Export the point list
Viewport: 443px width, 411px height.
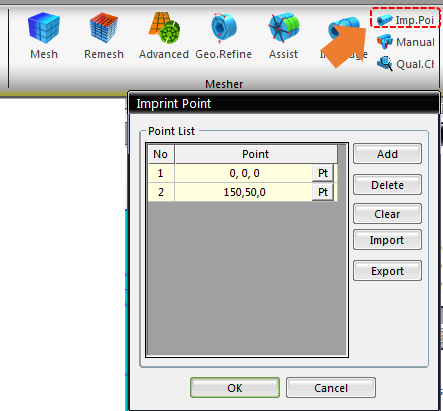[387, 271]
